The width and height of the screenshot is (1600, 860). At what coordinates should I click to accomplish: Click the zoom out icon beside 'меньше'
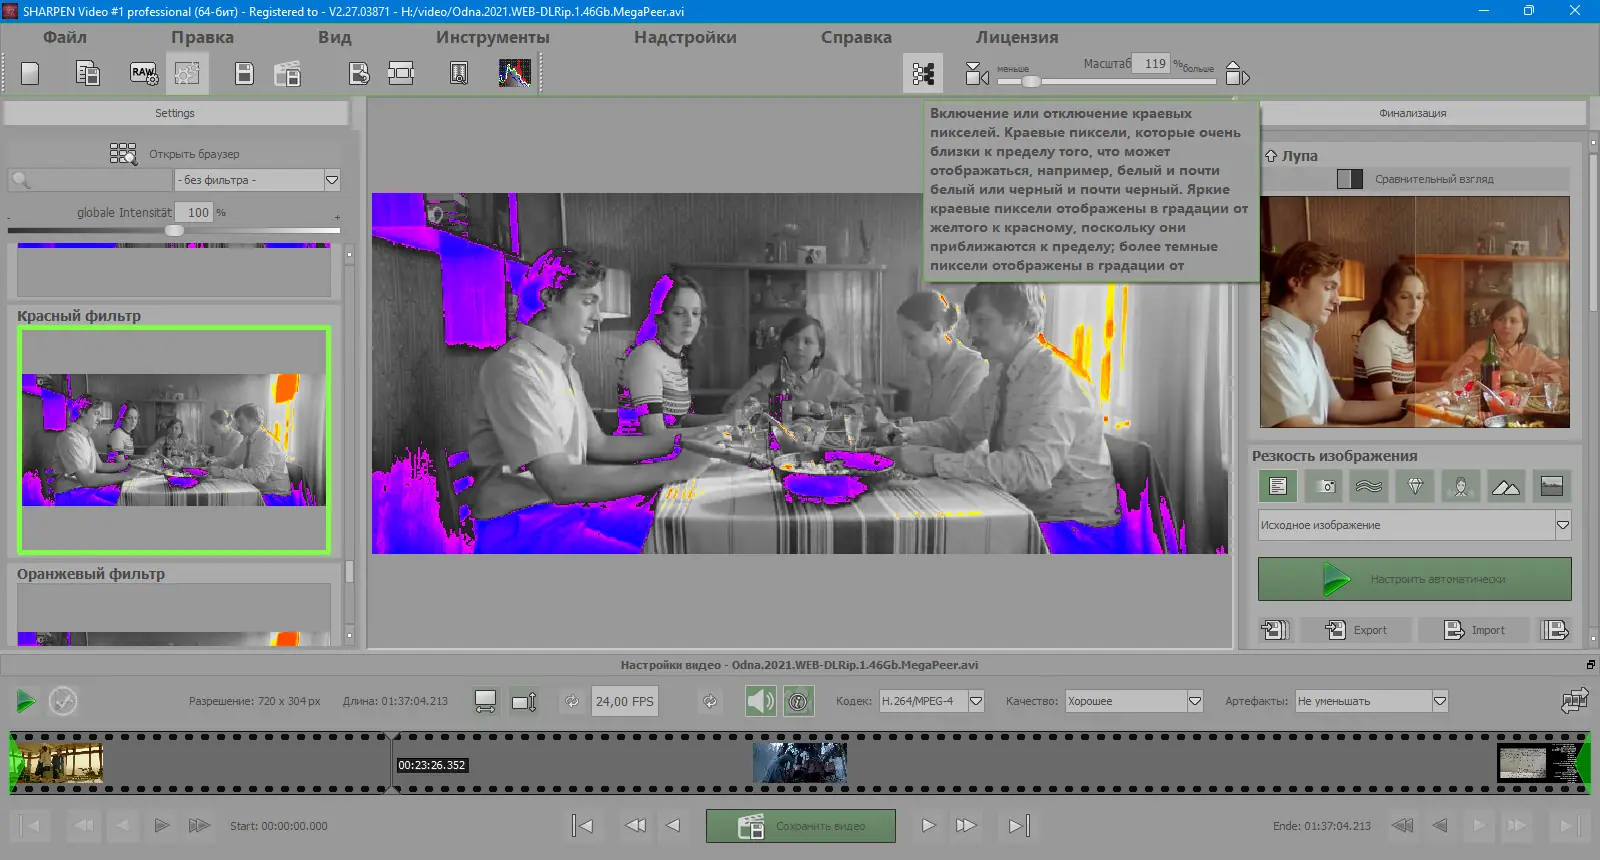(x=977, y=73)
